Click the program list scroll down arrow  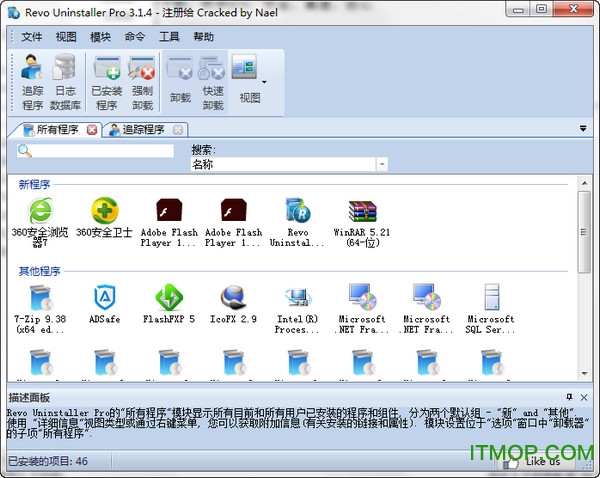click(x=584, y=373)
